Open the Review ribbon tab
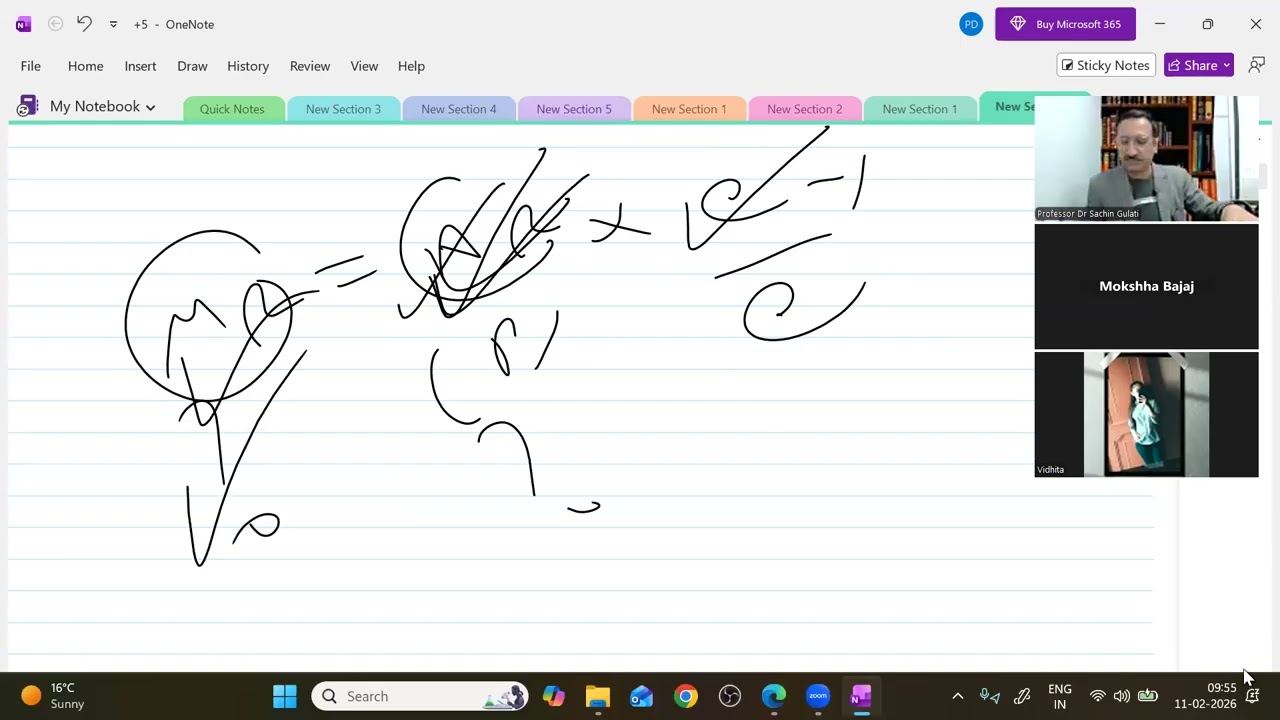Viewport: 1280px width, 720px height. 310,66
